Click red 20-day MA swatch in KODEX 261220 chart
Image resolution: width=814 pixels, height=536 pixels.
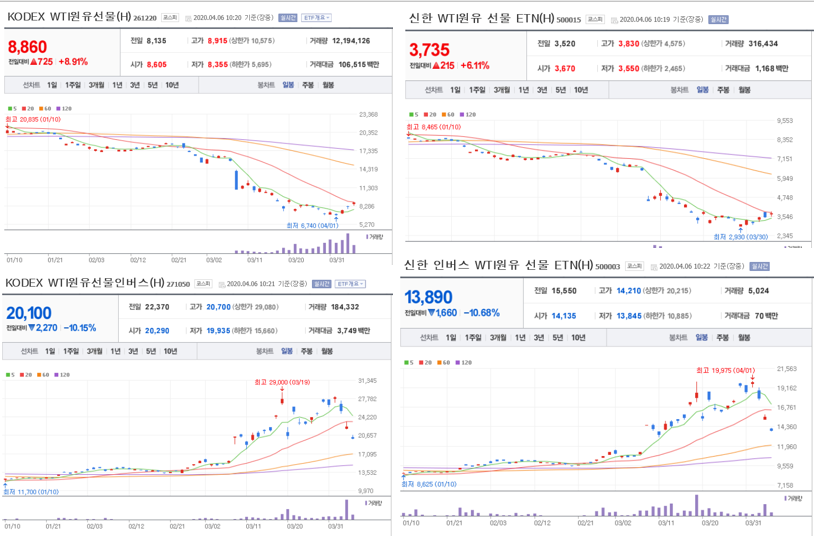[x=24, y=109]
